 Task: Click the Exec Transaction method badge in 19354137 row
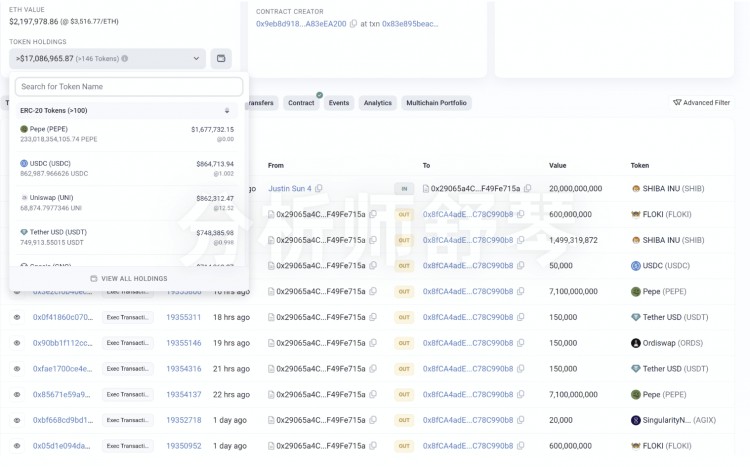pyautogui.click(x=127, y=394)
